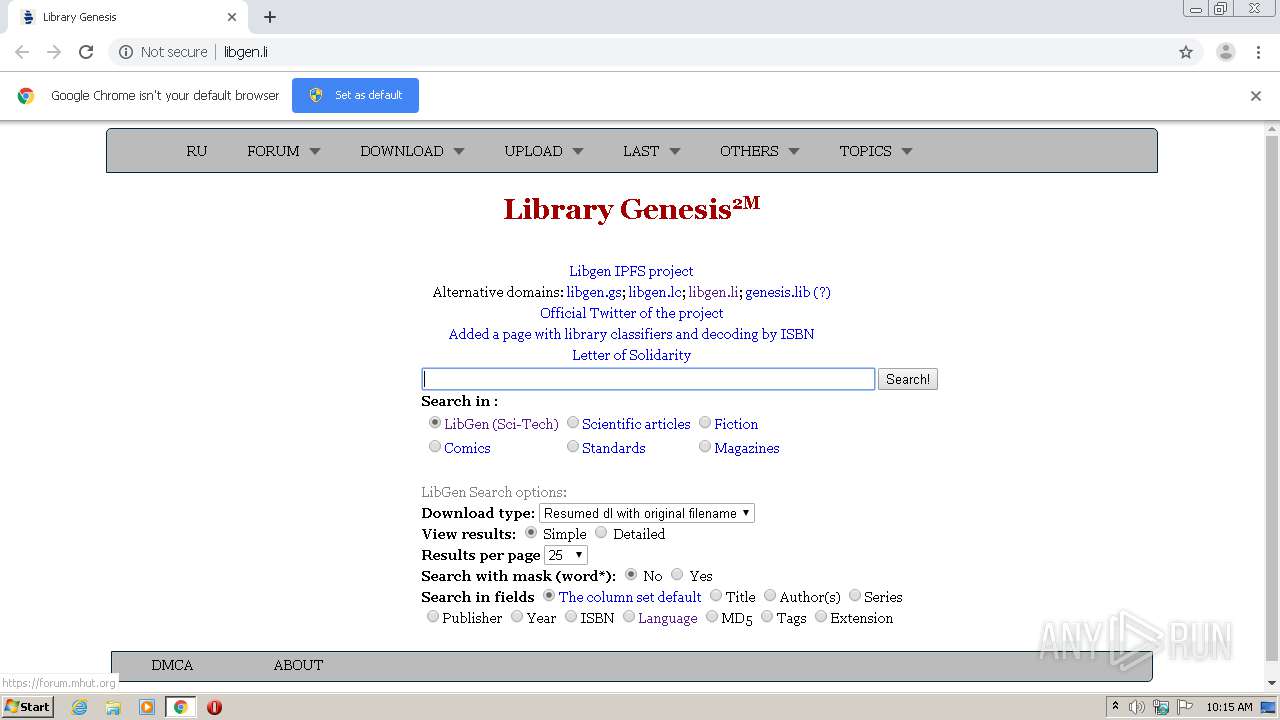
Task: Open the Results per page dropdown
Action: [566, 555]
